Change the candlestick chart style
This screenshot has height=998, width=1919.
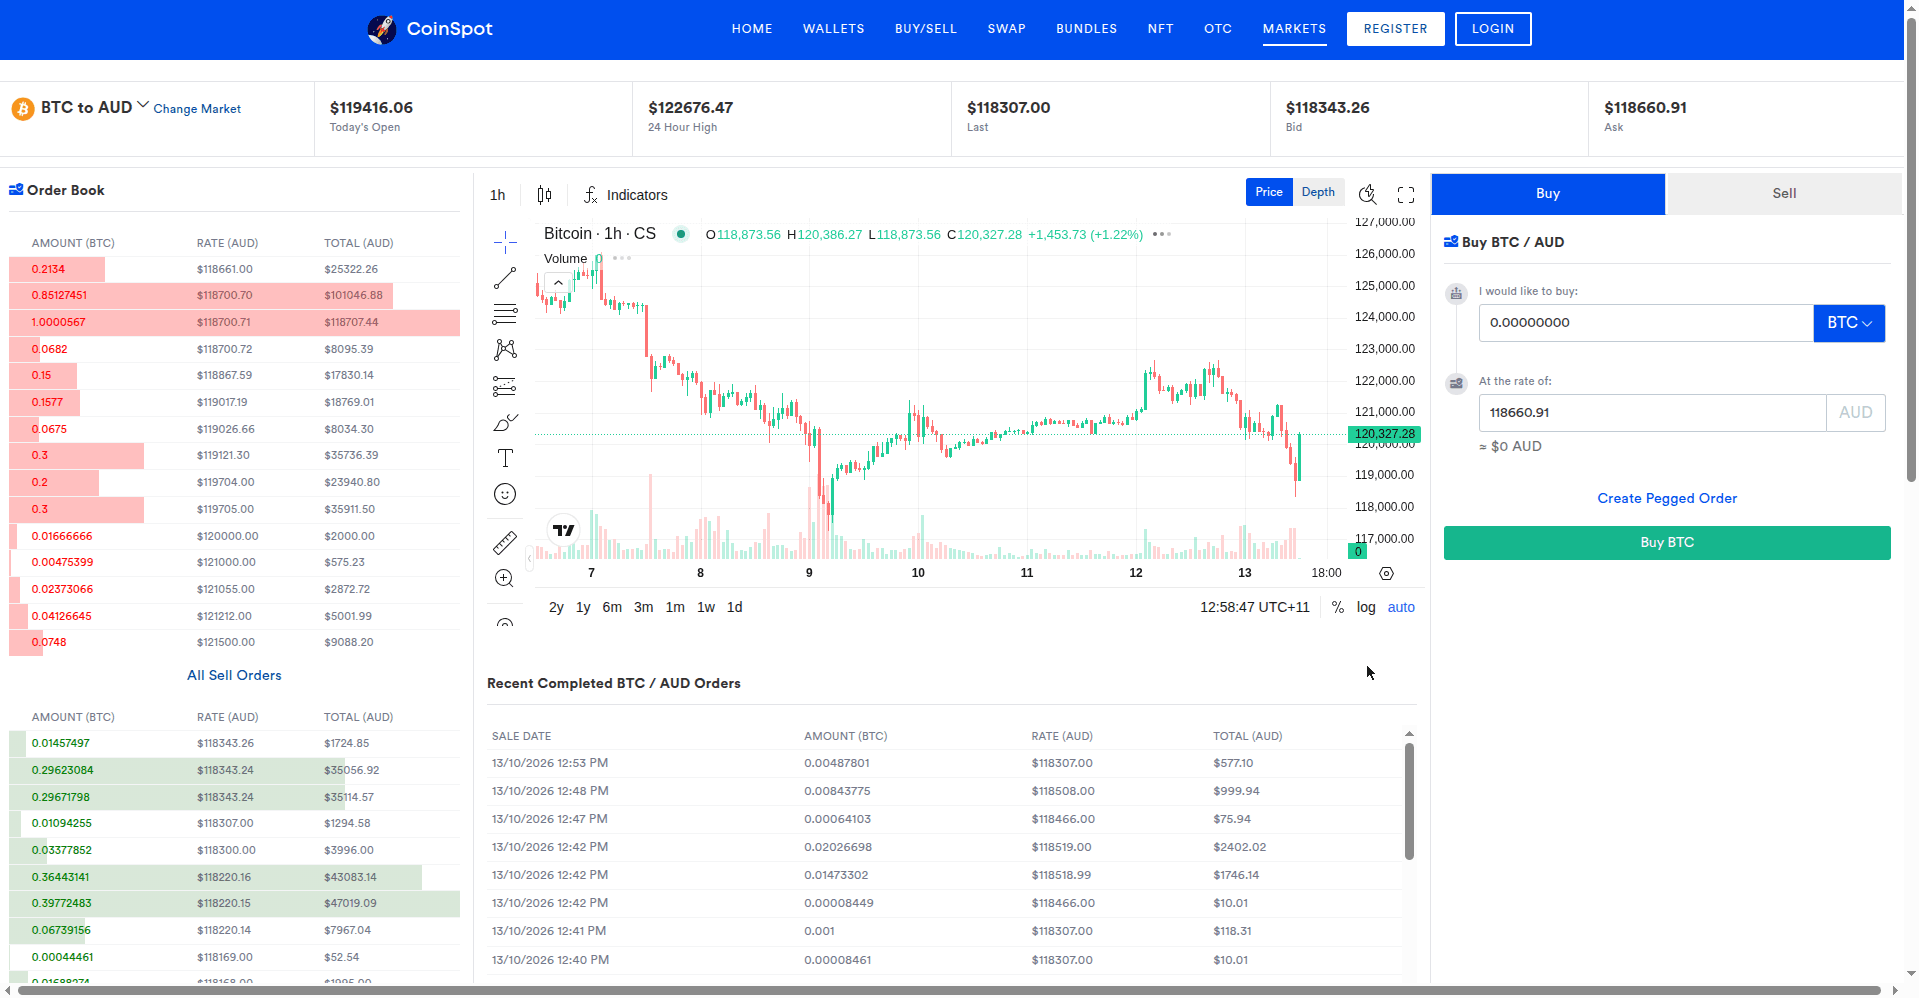544,195
